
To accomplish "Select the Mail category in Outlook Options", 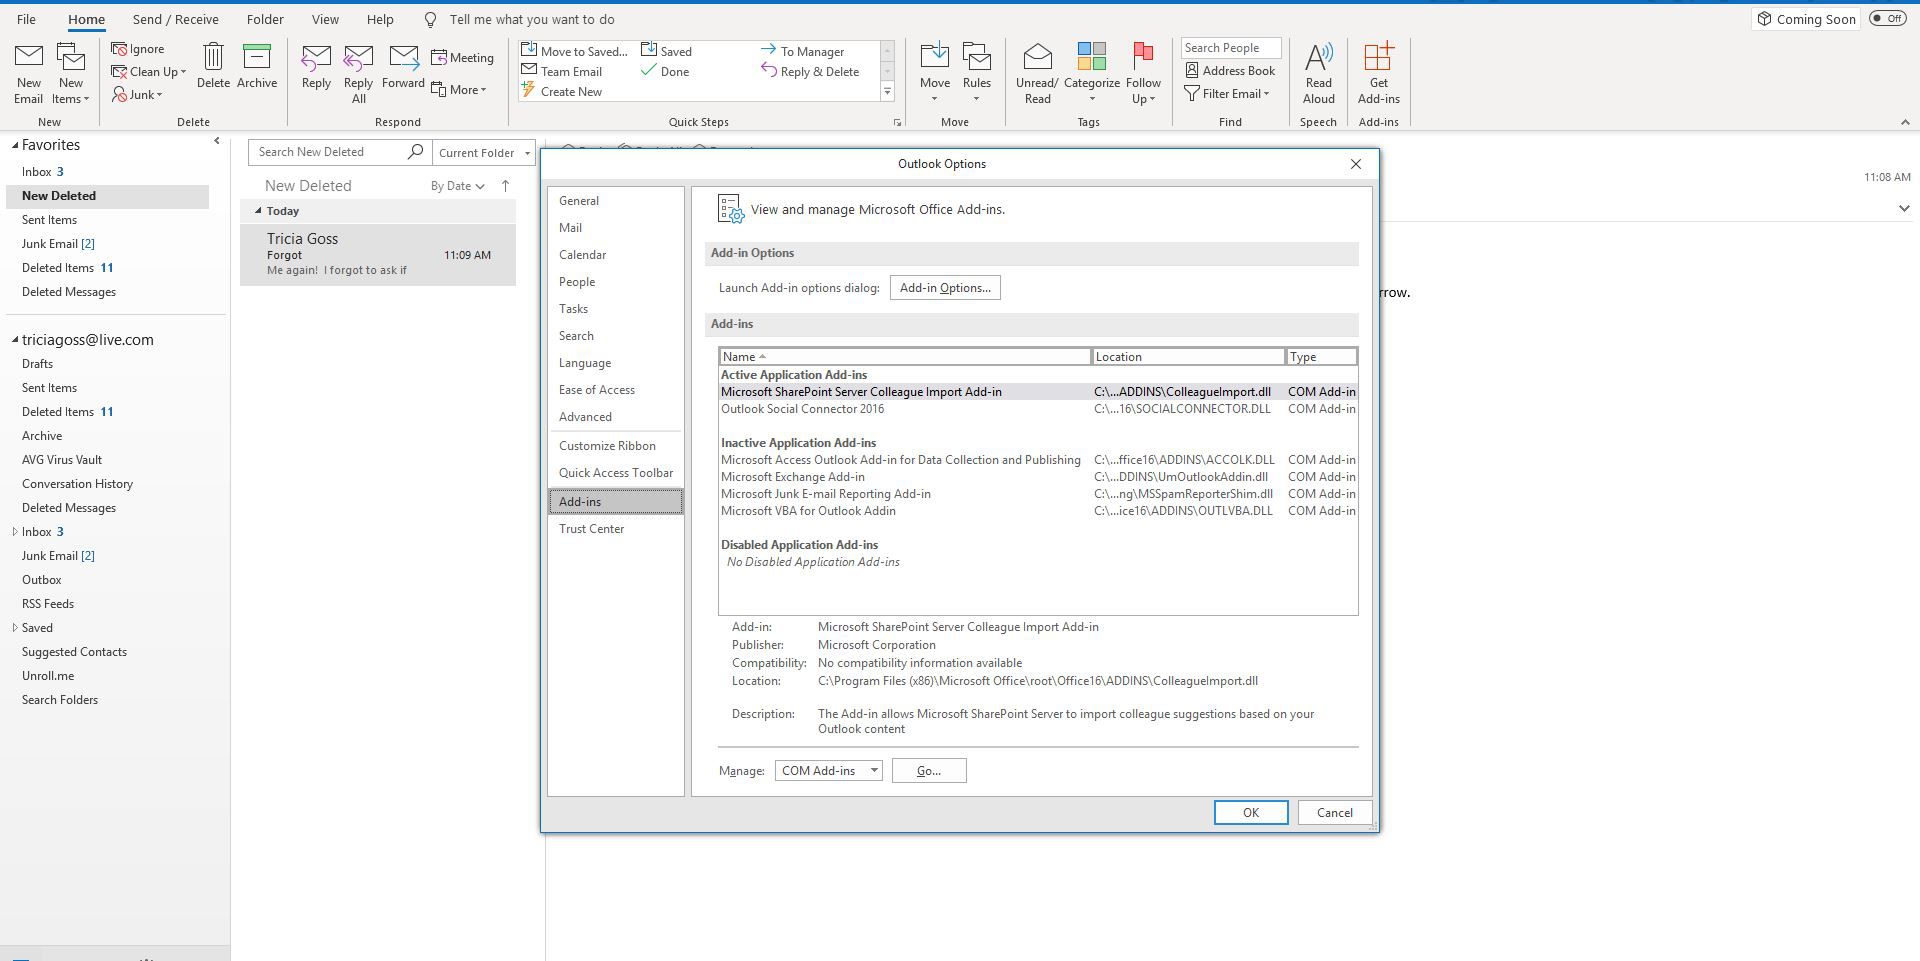I will (x=615, y=228).
